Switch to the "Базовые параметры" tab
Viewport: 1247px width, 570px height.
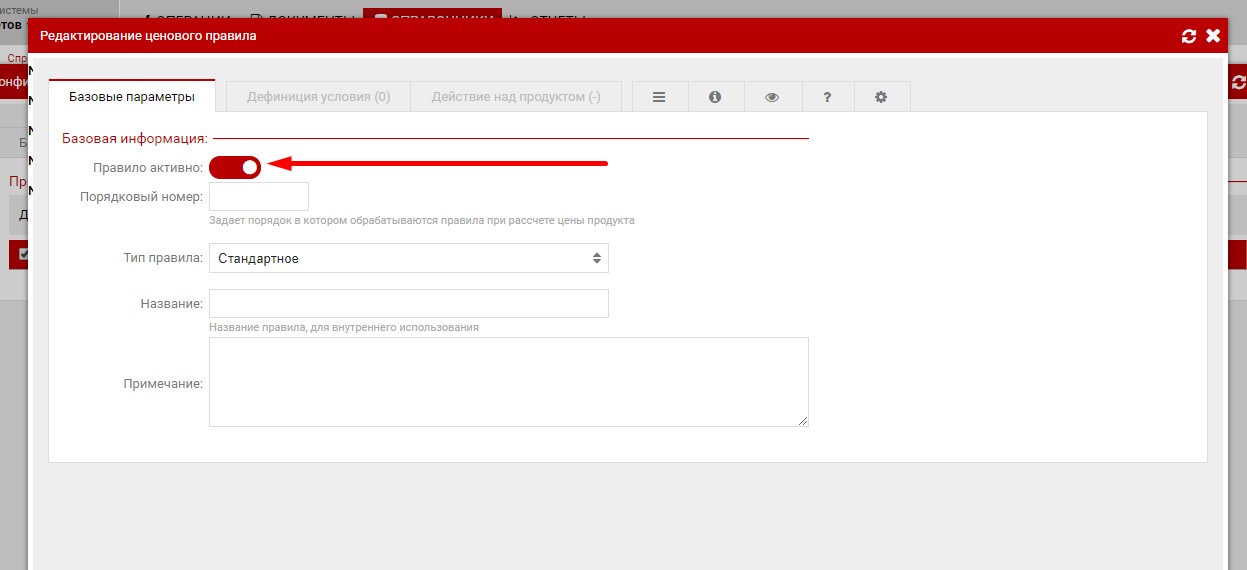click(132, 97)
